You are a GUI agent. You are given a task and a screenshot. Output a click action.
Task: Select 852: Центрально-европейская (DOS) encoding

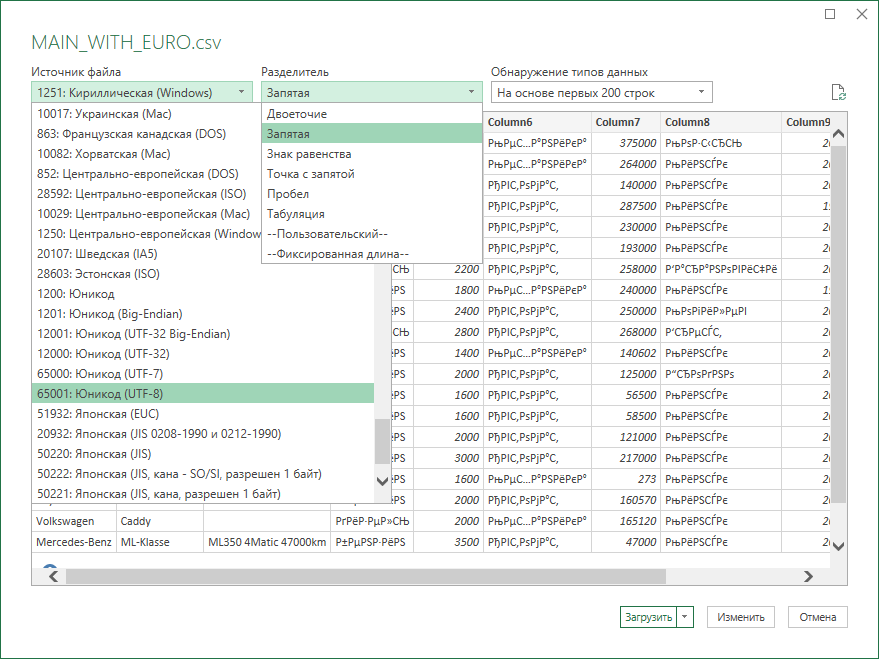click(x=147, y=174)
